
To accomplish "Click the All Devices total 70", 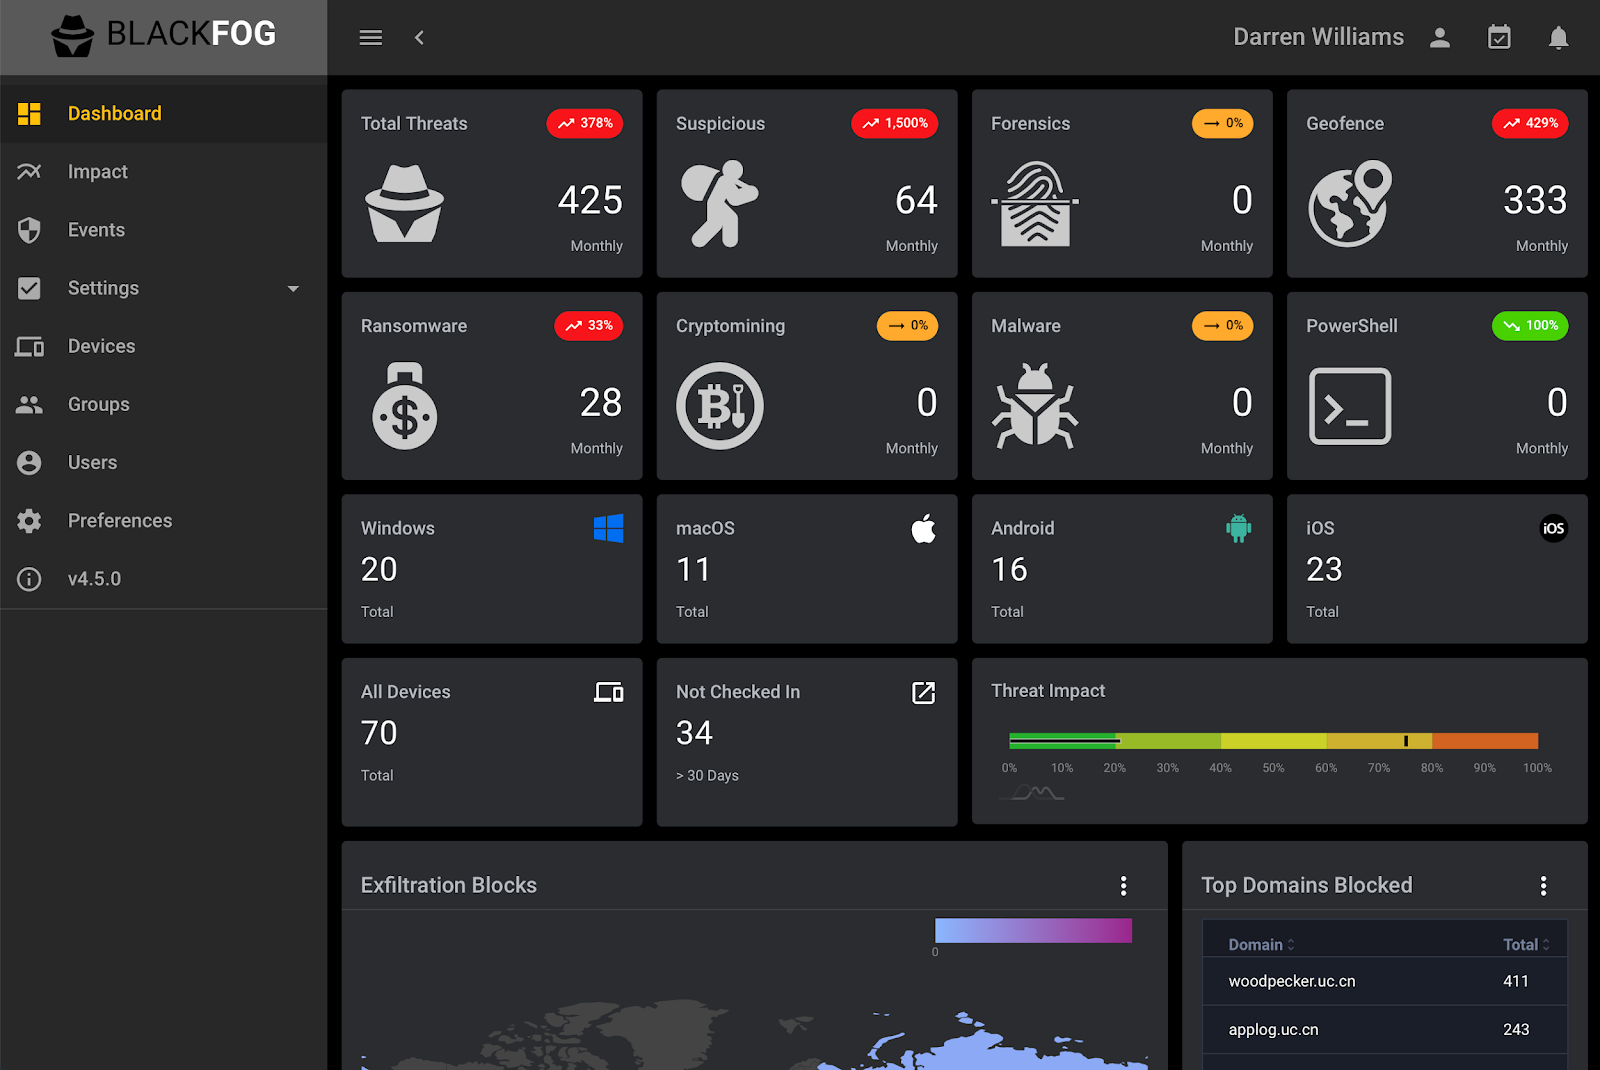I will pos(379,733).
